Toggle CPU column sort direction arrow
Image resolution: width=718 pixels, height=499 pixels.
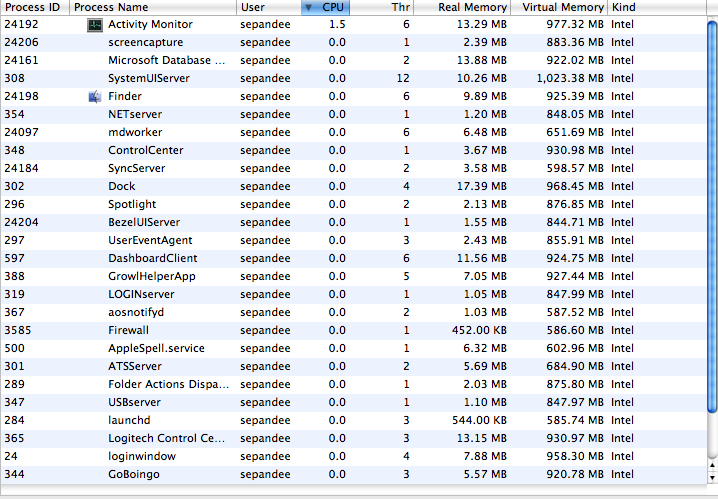click(x=309, y=7)
